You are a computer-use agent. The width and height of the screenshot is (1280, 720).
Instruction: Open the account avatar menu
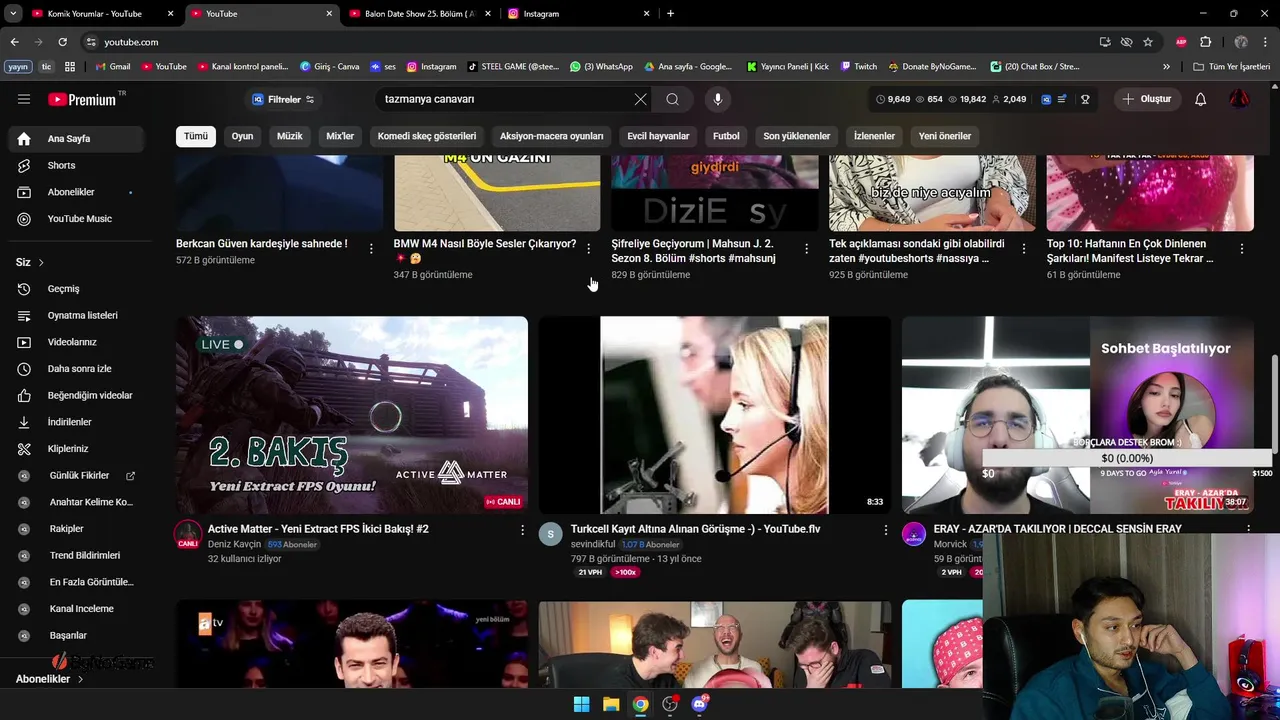point(1239,99)
